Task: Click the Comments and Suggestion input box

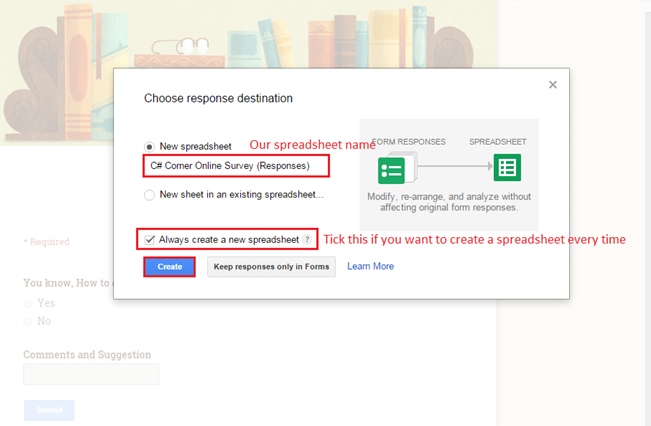Action: pyautogui.click(x=91, y=374)
